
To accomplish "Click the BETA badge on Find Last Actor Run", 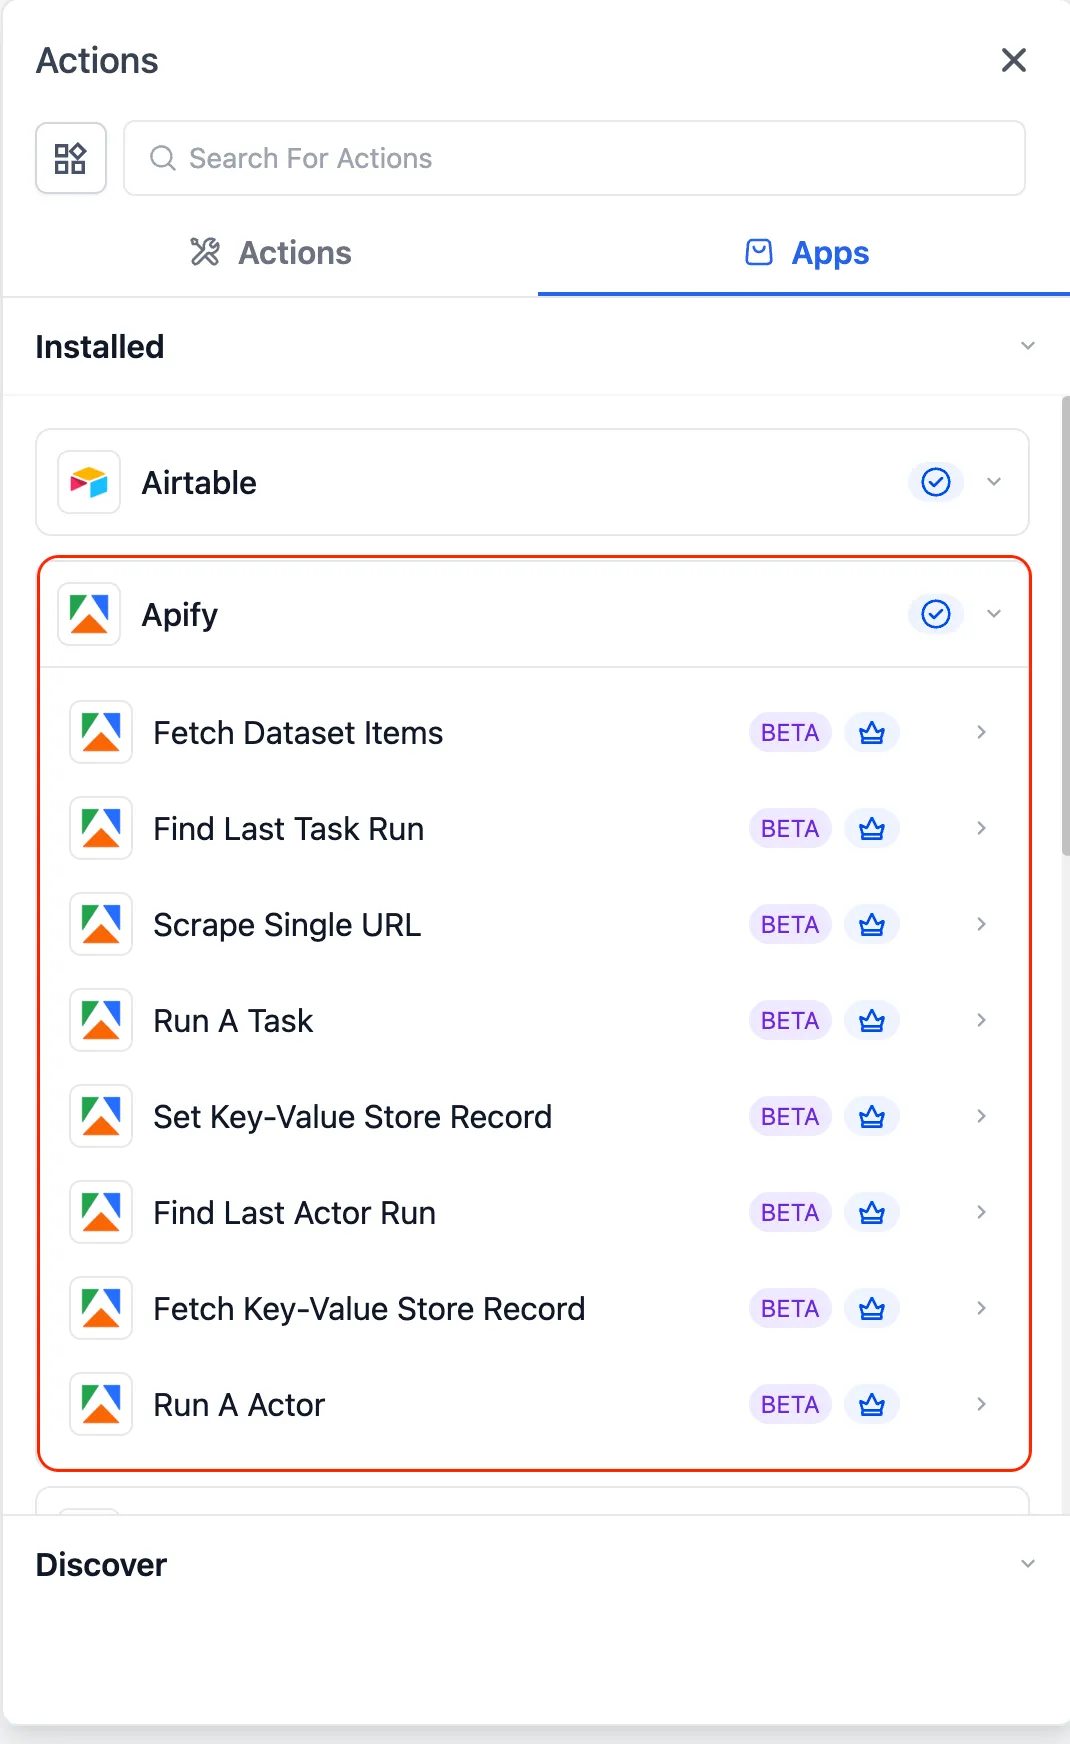I will pyautogui.click(x=789, y=1213).
